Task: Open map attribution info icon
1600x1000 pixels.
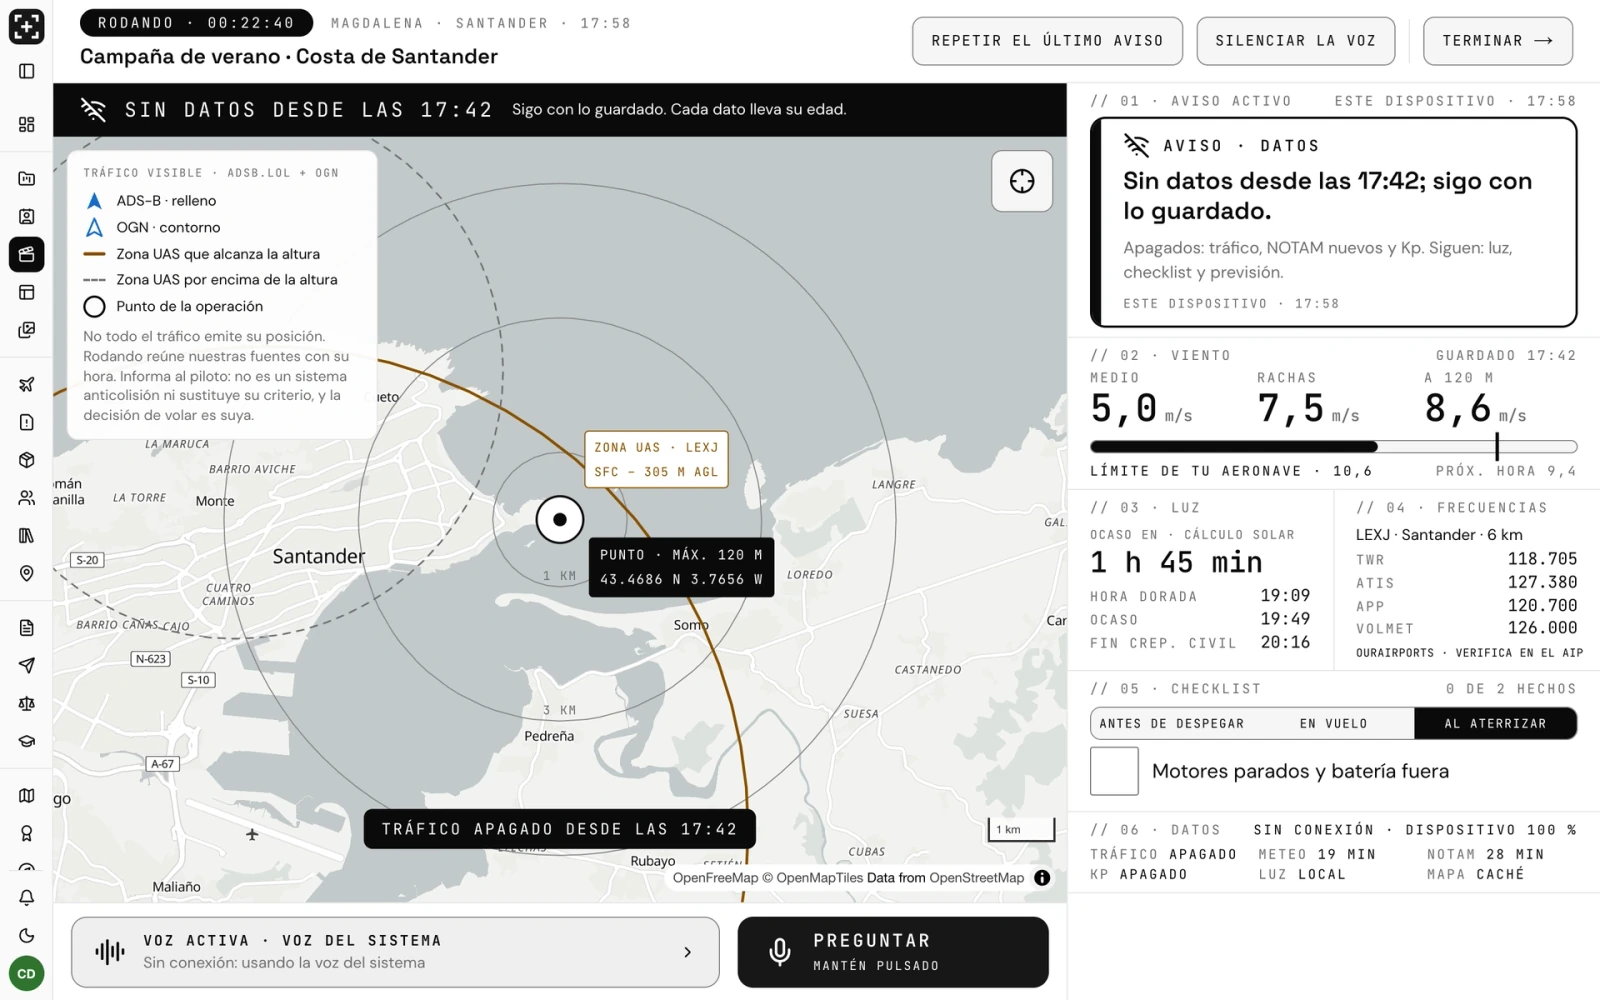Action: 1042,878
